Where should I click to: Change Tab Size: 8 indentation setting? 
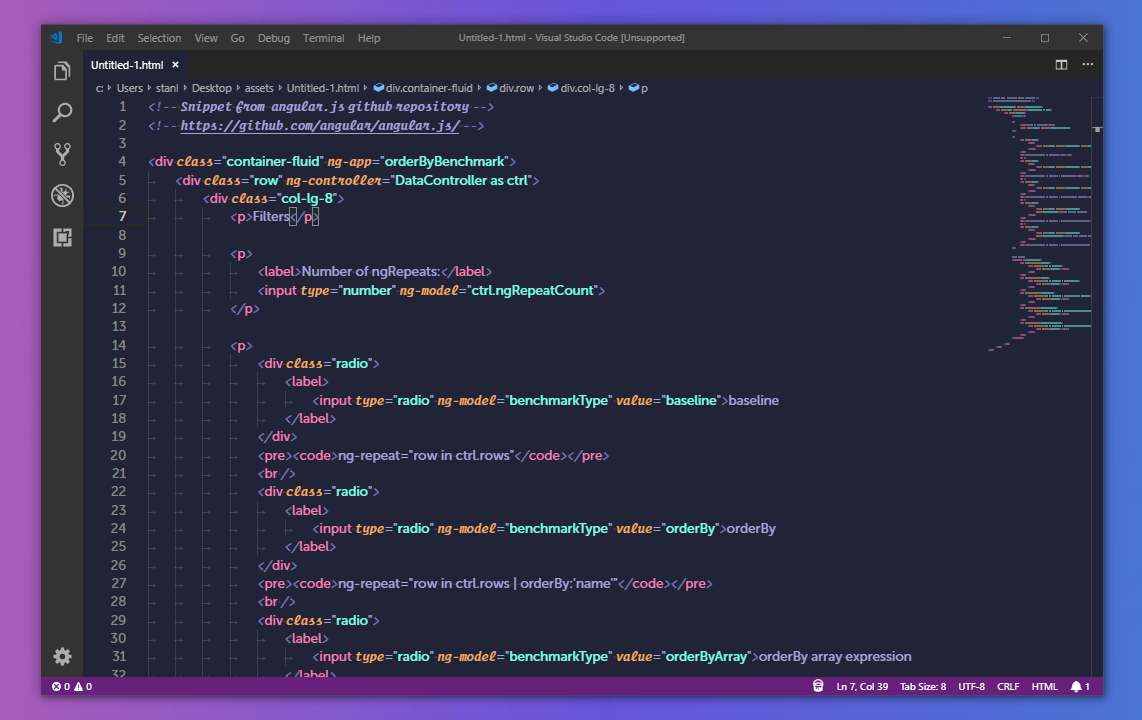click(923, 687)
